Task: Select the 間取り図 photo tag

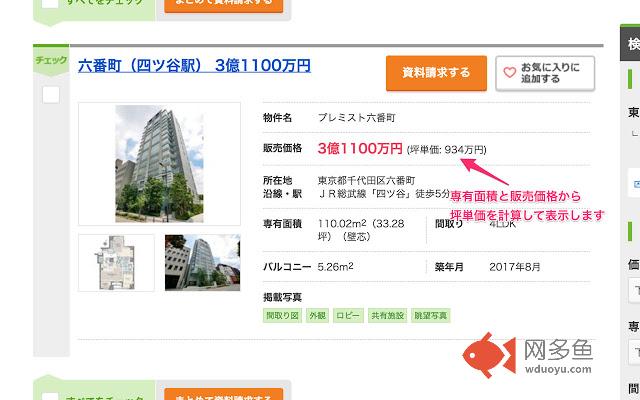Action: pyautogui.click(x=282, y=316)
